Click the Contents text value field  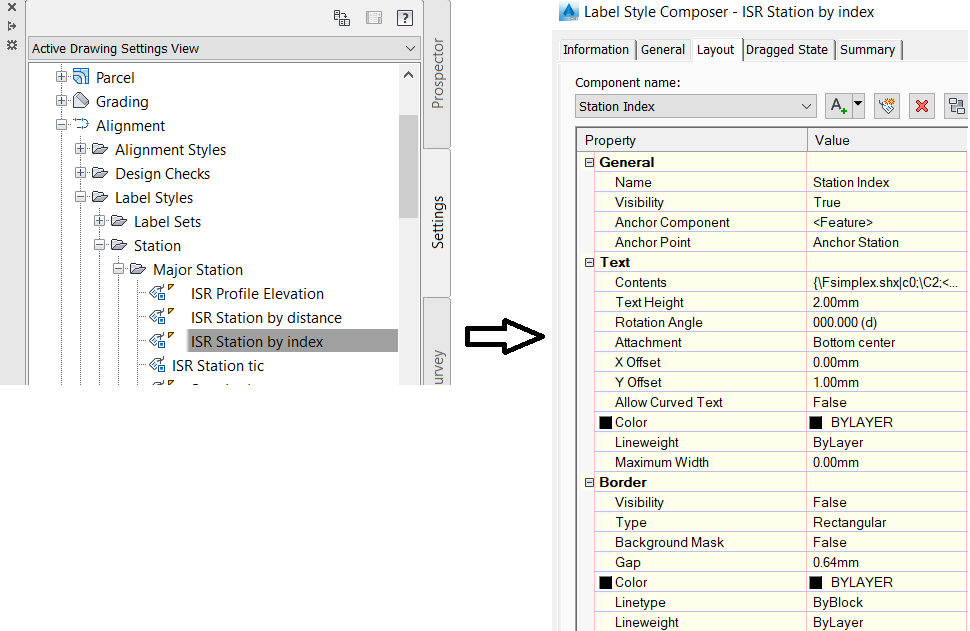[887, 283]
